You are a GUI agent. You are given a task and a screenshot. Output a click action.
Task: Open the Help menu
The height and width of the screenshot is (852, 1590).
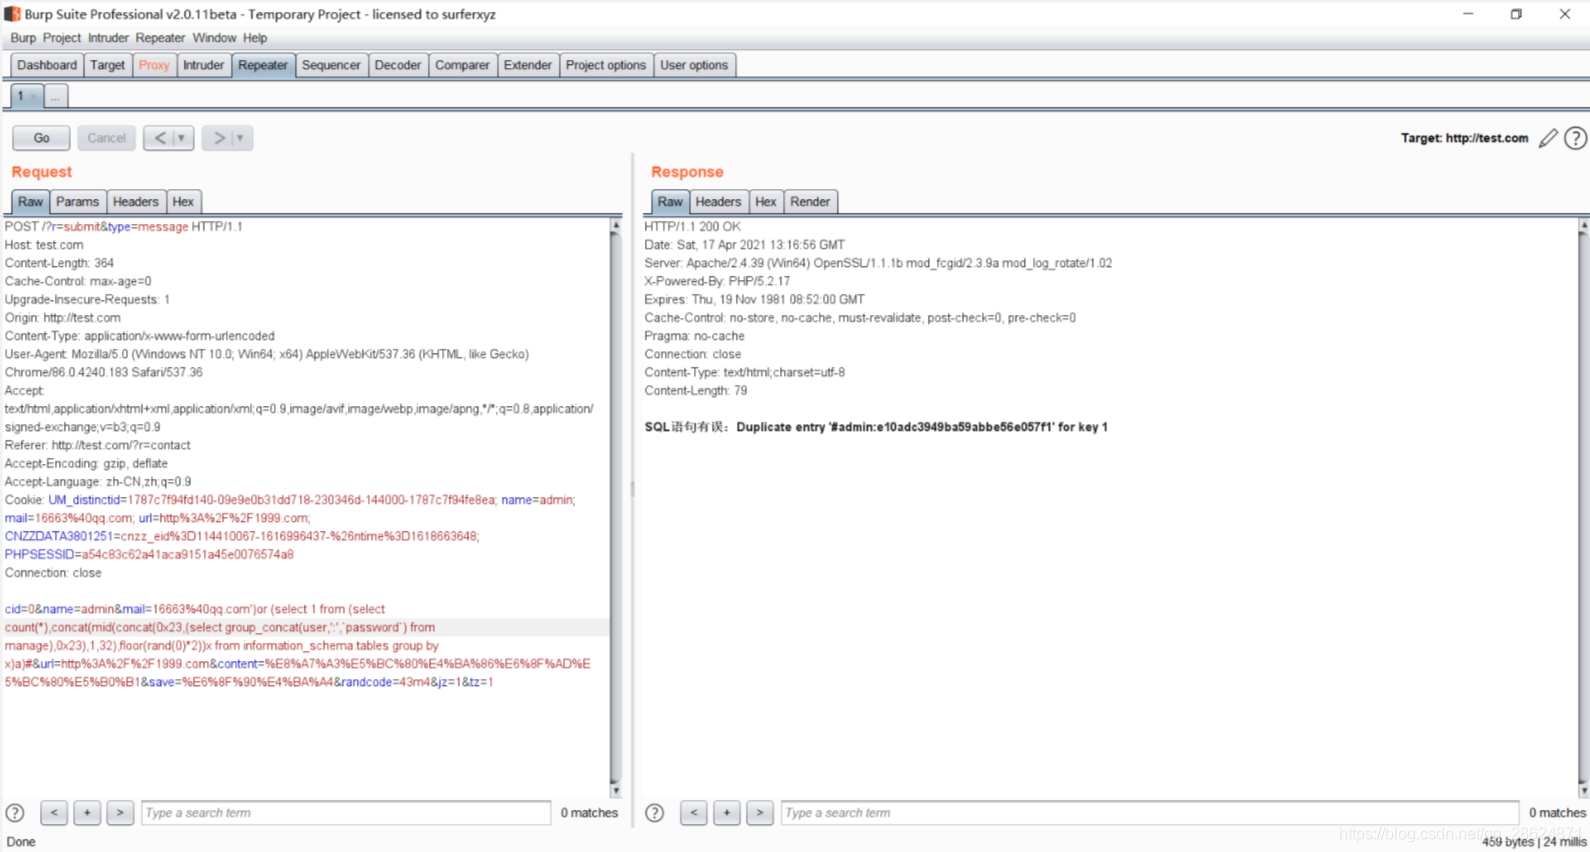click(255, 38)
